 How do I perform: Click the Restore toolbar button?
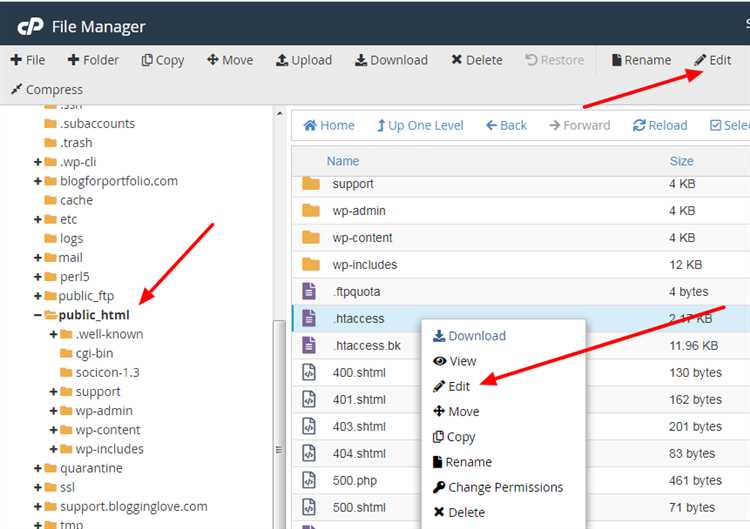pos(554,60)
